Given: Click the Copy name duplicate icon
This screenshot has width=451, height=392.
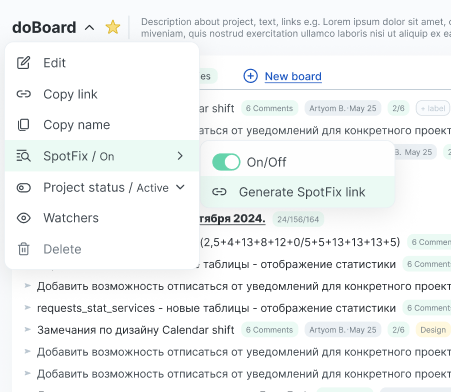Looking at the screenshot, I should click(x=23, y=125).
